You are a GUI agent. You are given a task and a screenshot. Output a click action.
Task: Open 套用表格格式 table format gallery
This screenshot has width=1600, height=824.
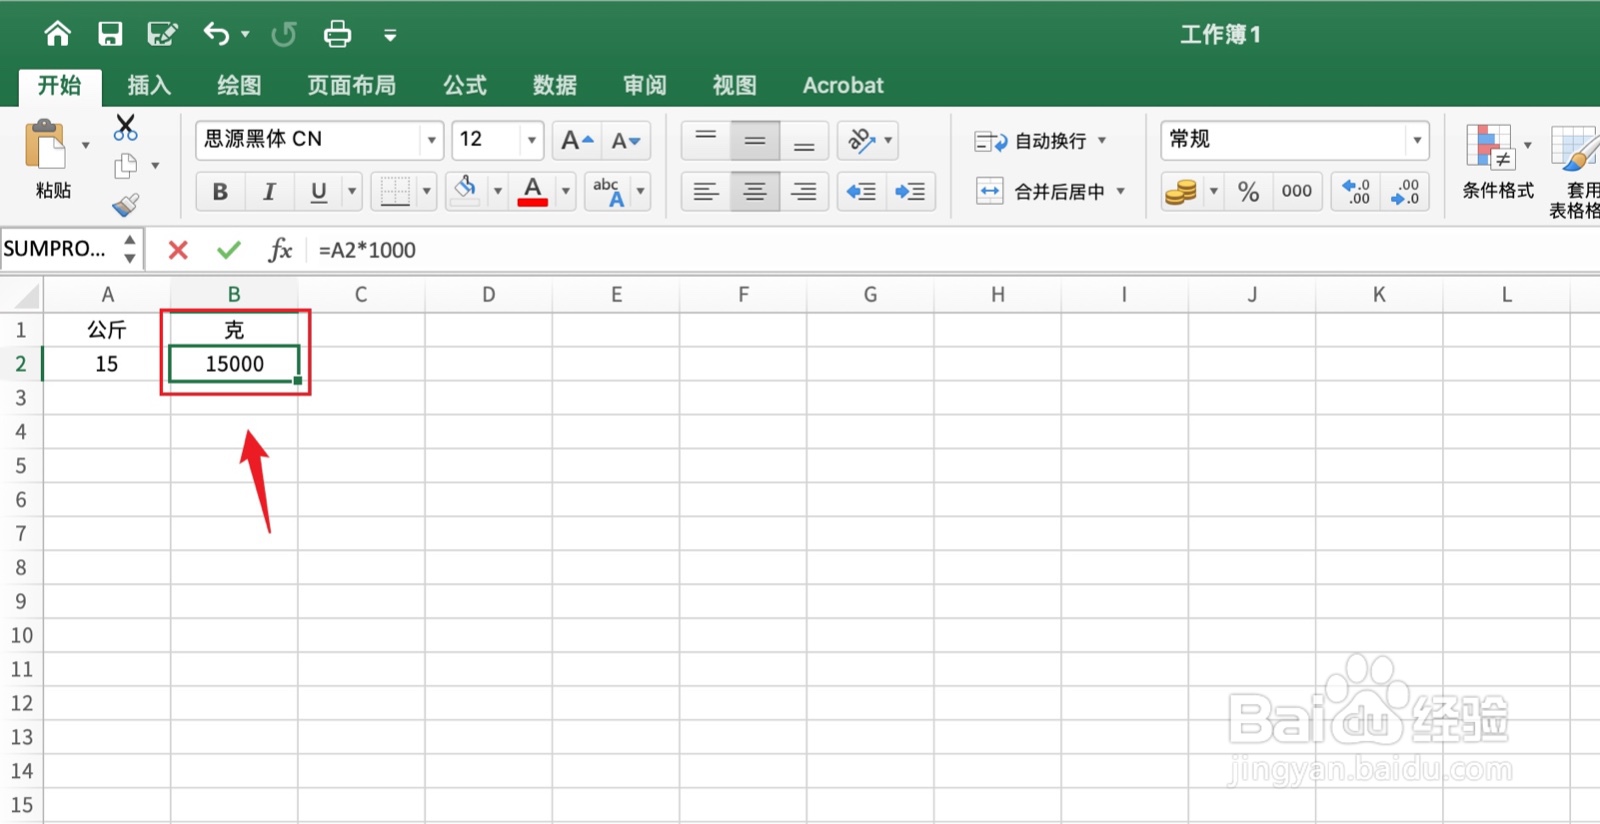[x=1575, y=170]
